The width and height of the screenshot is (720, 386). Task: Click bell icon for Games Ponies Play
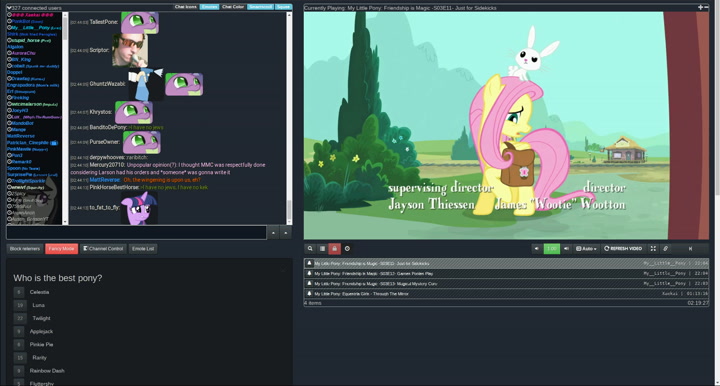coord(309,274)
